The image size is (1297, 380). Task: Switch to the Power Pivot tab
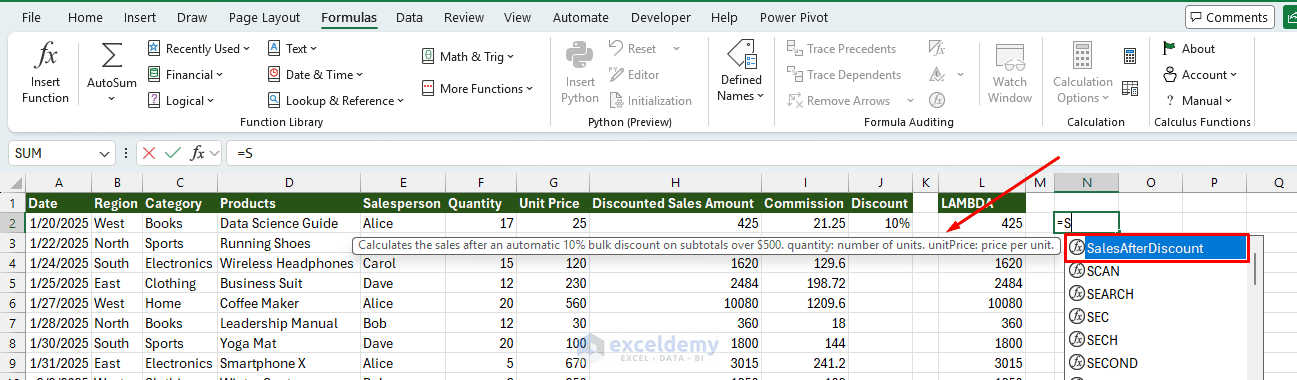pos(794,17)
